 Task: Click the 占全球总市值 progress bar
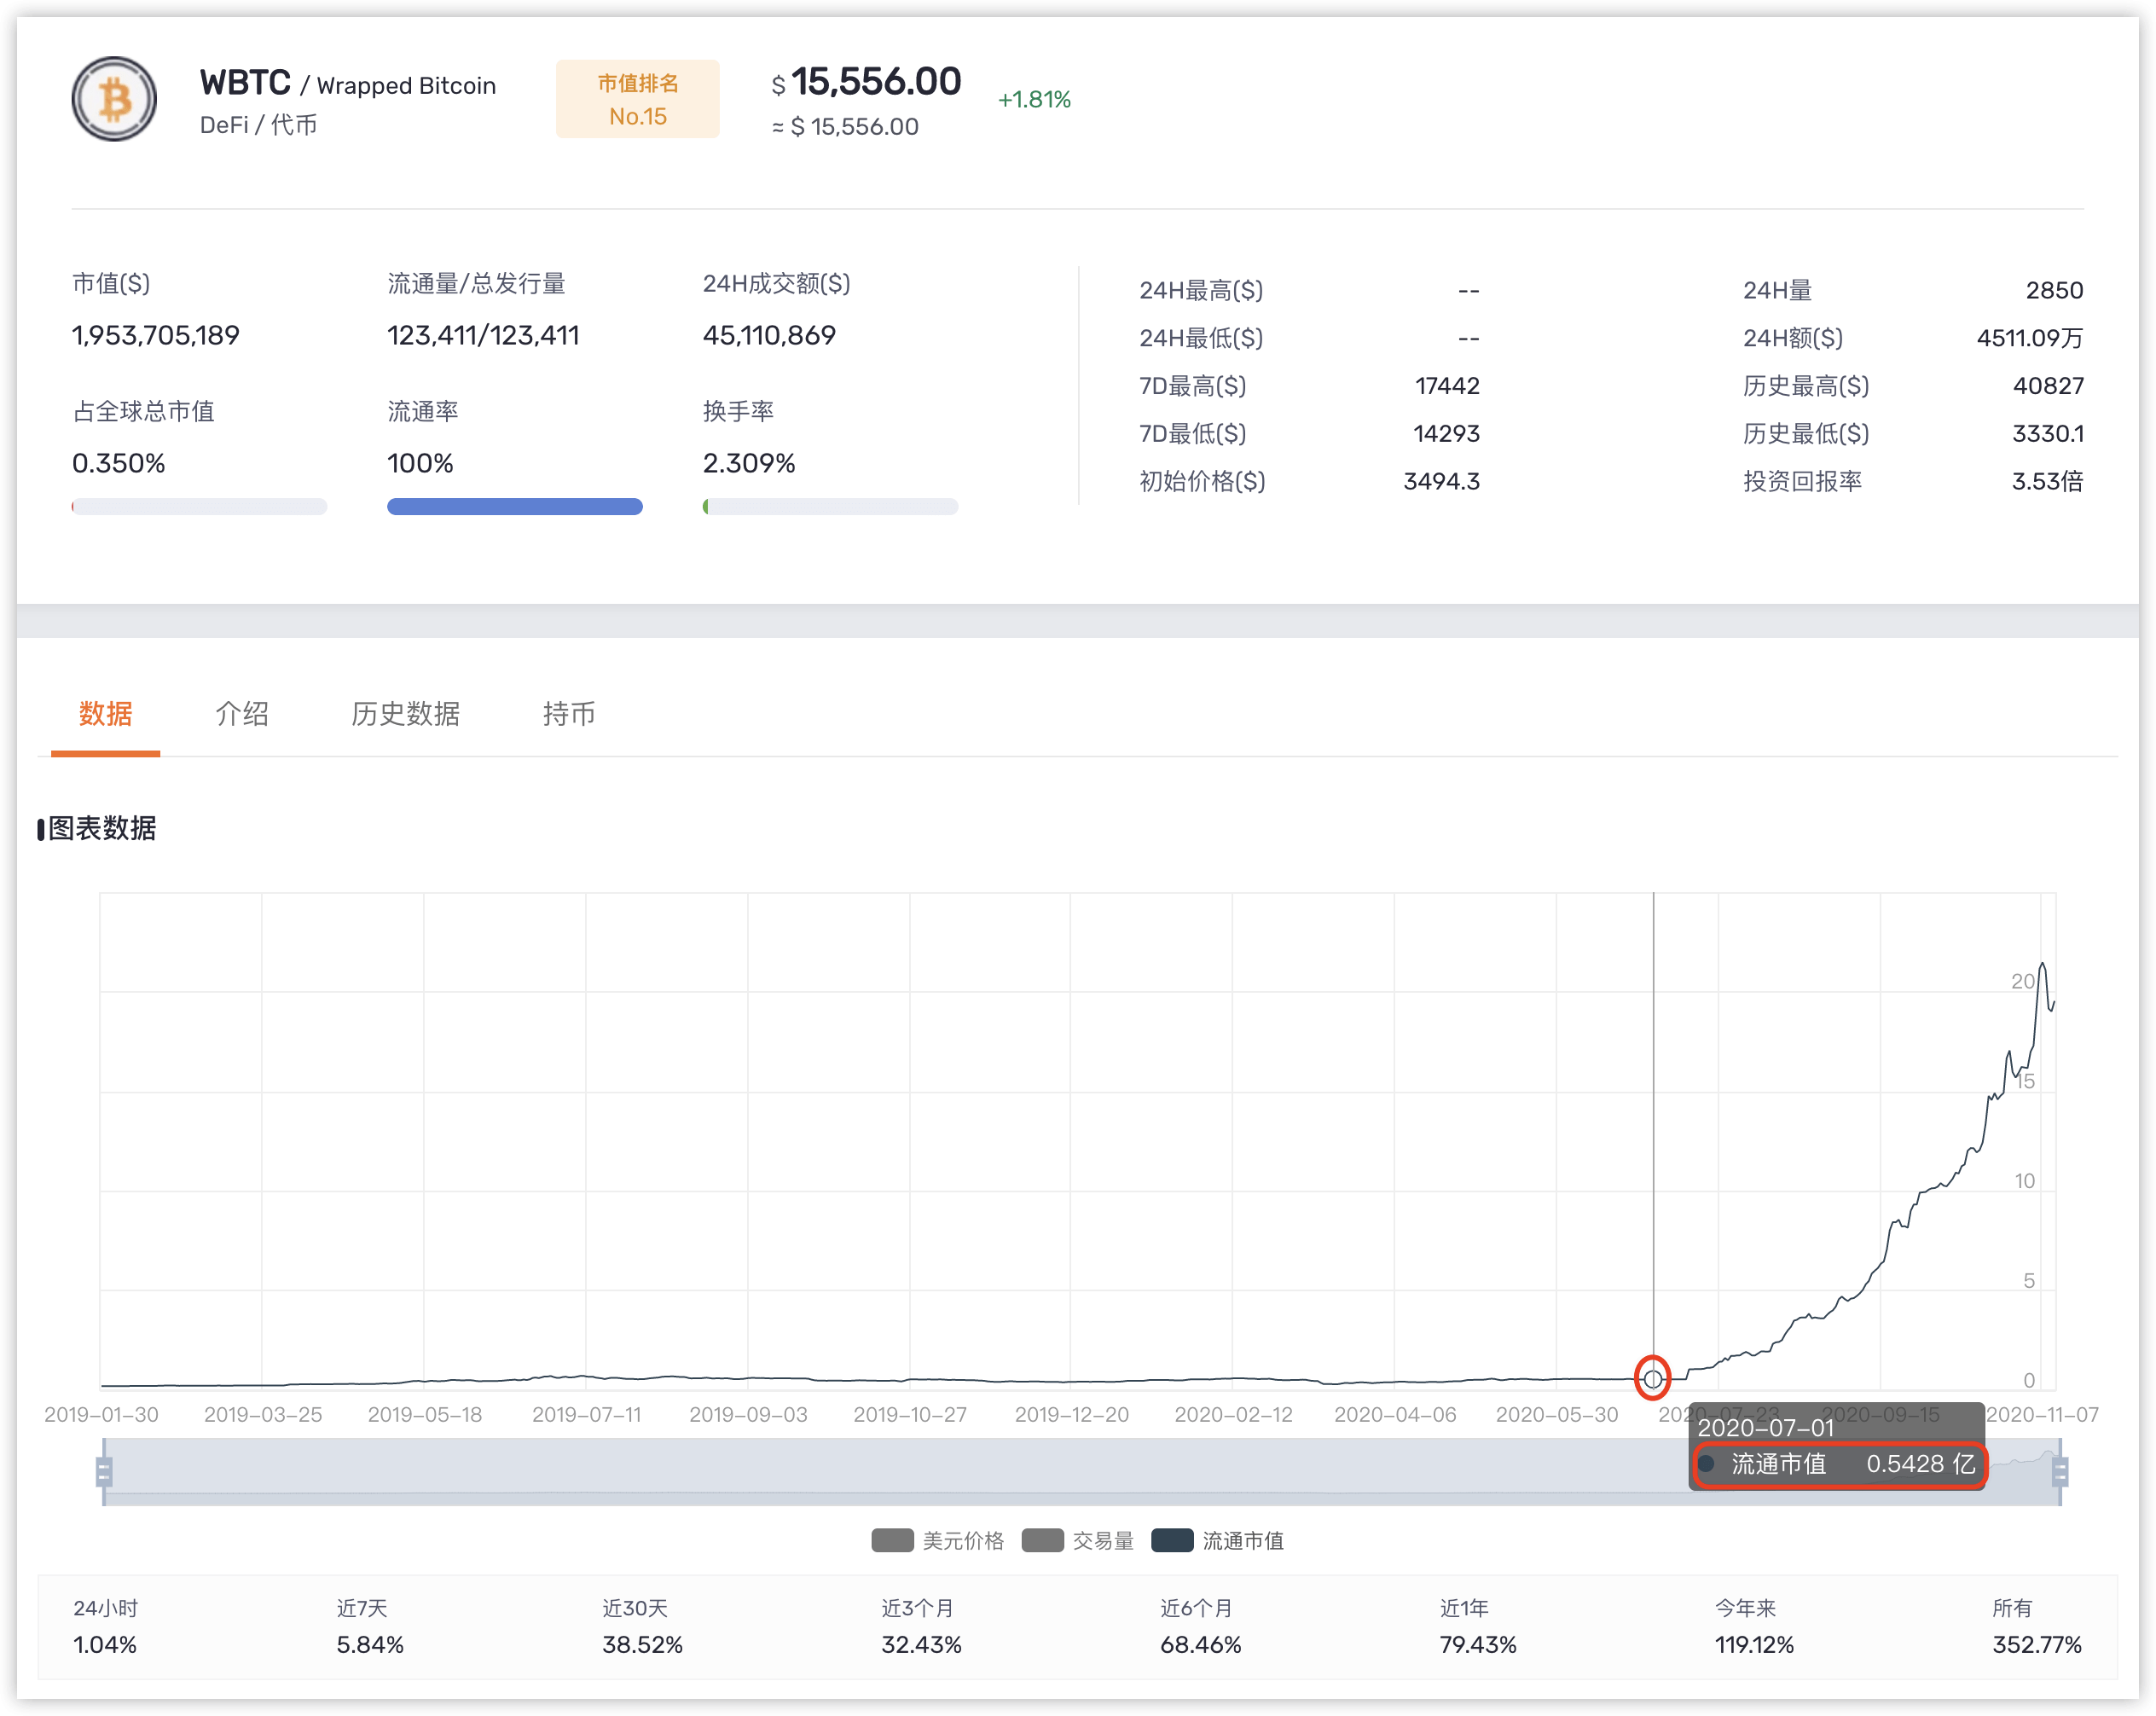(199, 507)
